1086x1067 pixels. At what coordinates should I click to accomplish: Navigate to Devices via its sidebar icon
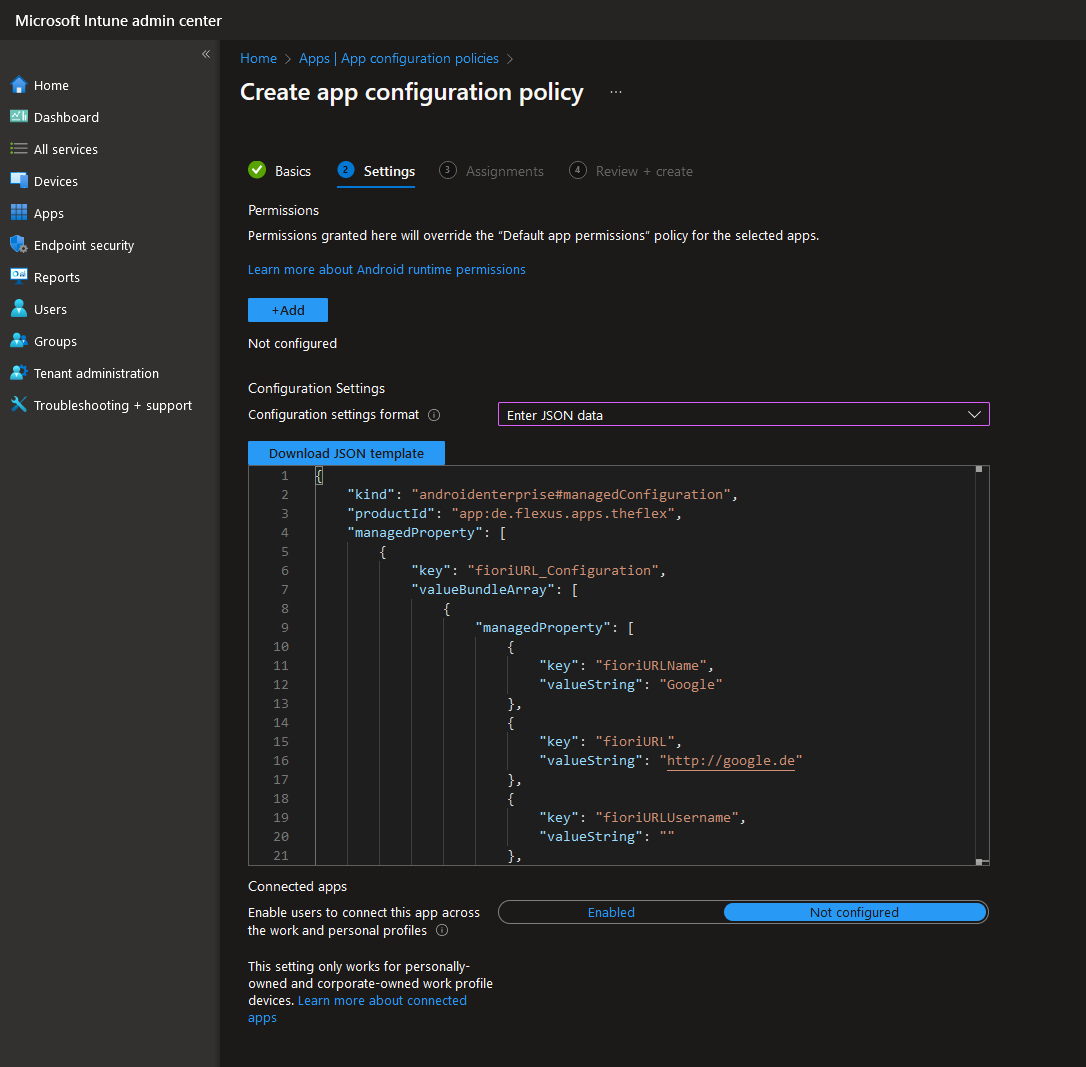coord(19,181)
